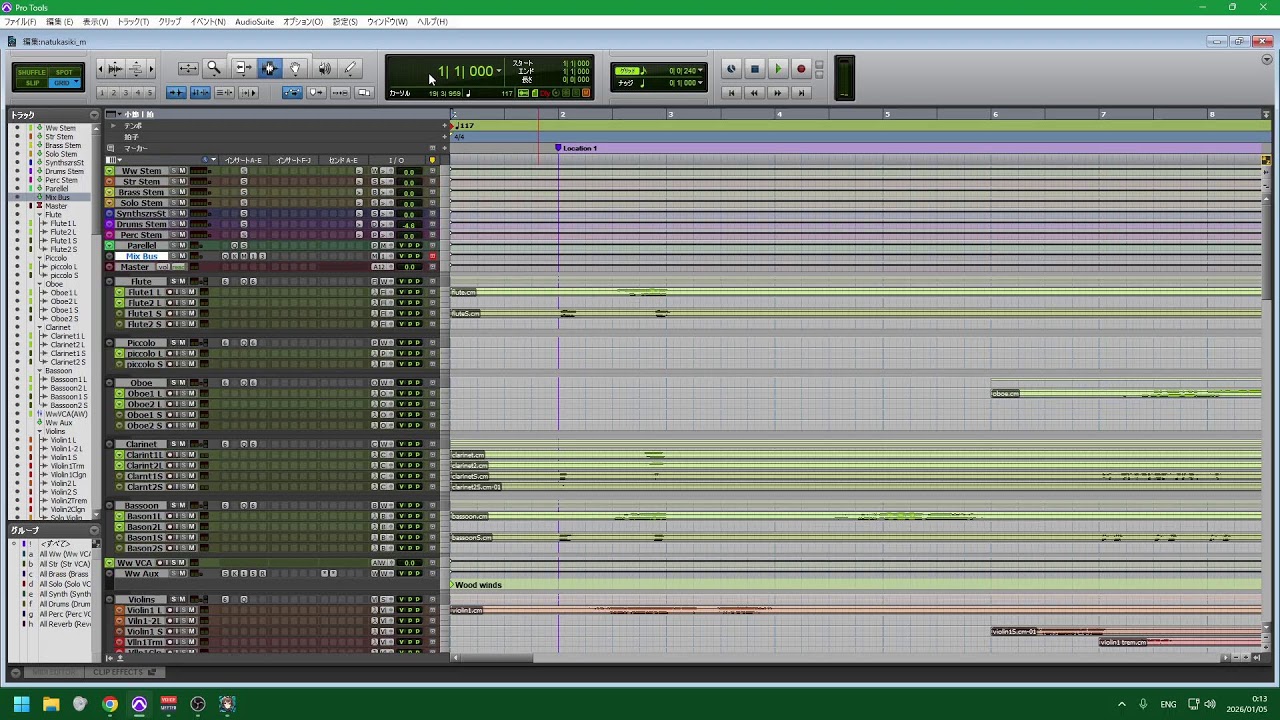Enable Shuffle edit mode
The width and height of the screenshot is (1280, 720).
click(x=32, y=72)
